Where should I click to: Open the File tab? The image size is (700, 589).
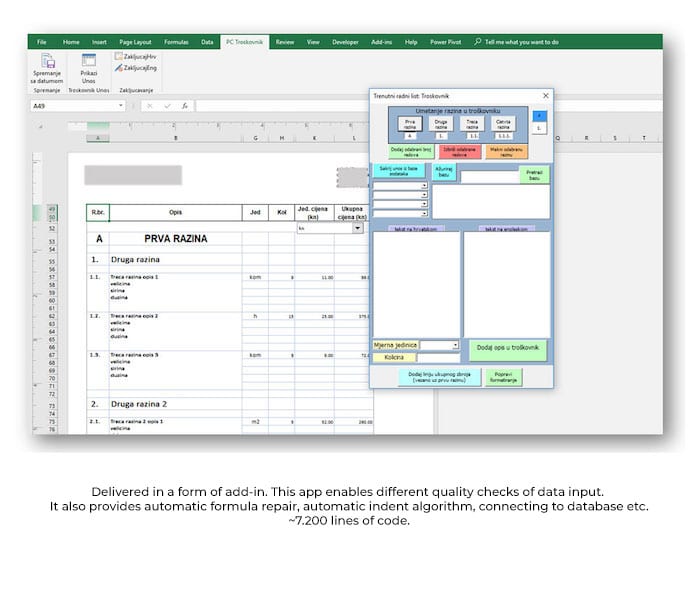click(x=42, y=42)
